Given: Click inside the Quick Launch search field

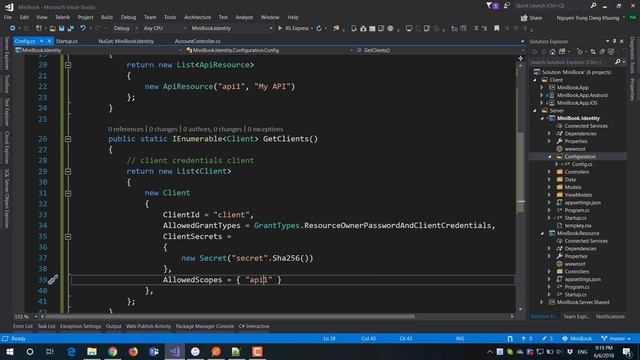Looking at the screenshot, I should (x=551, y=6).
